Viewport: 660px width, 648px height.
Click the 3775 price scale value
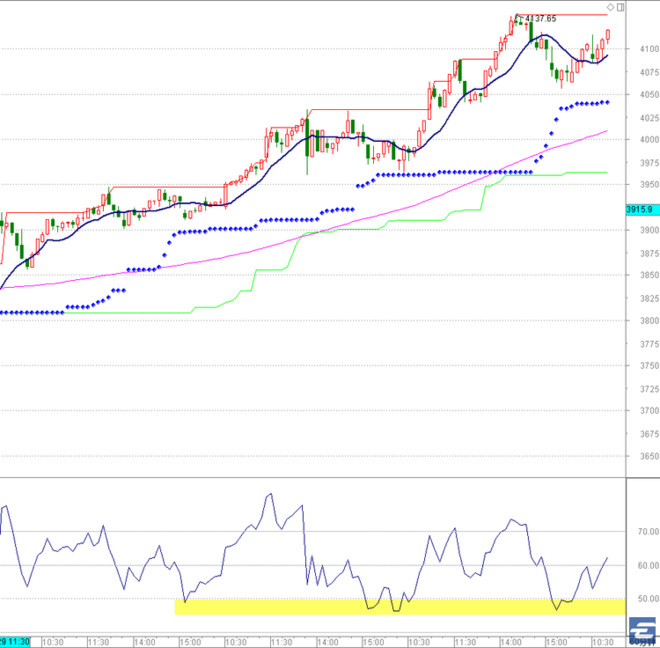point(649,344)
